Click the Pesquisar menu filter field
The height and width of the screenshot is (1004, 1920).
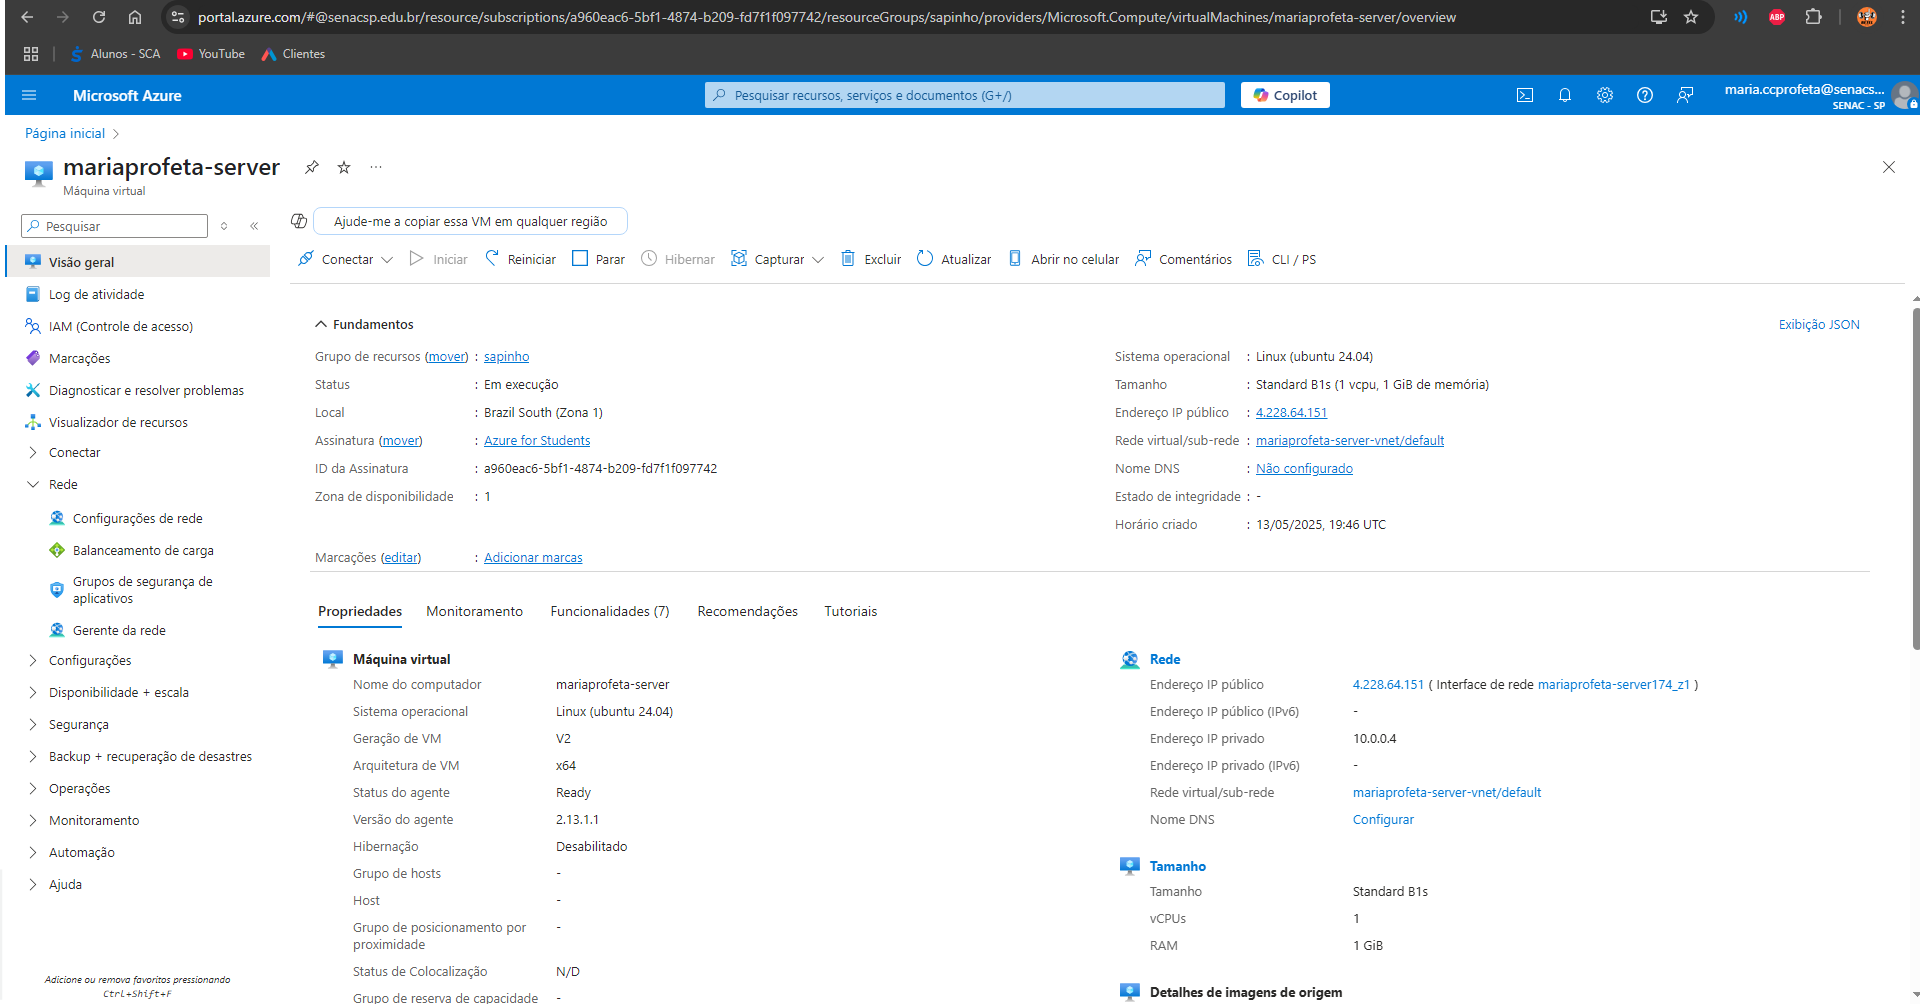pos(114,226)
